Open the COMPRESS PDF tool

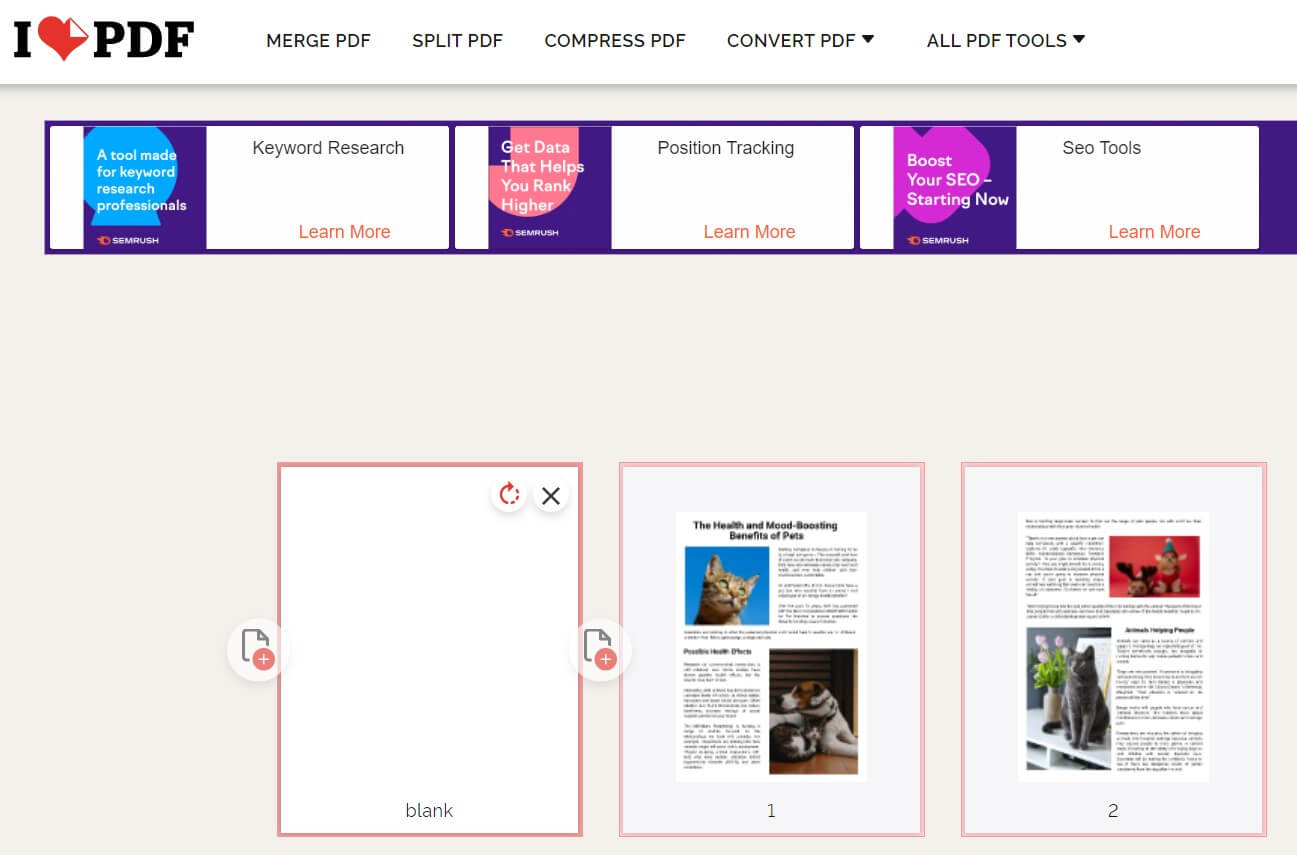614,40
